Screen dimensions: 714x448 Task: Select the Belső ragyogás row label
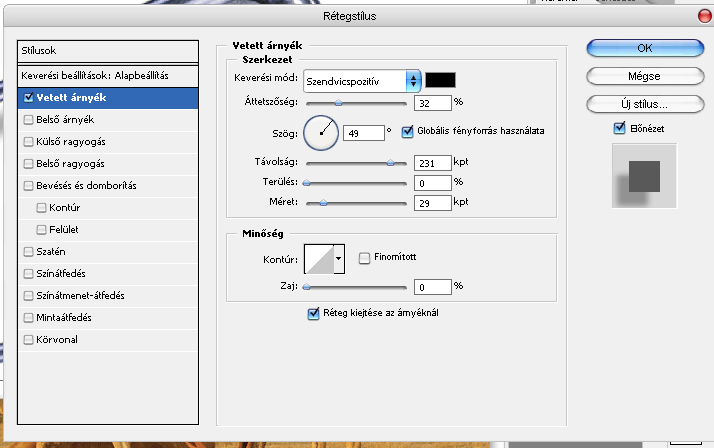click(x=70, y=163)
